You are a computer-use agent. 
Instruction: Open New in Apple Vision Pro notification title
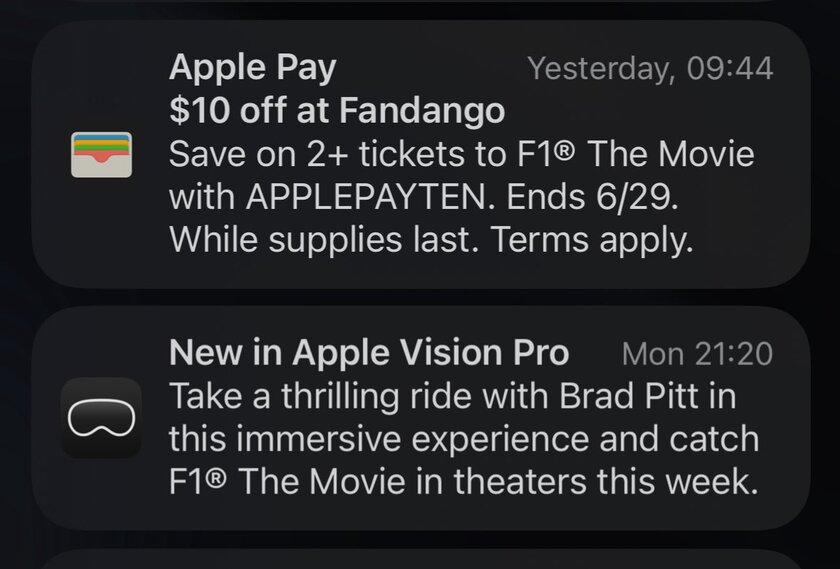(x=369, y=353)
